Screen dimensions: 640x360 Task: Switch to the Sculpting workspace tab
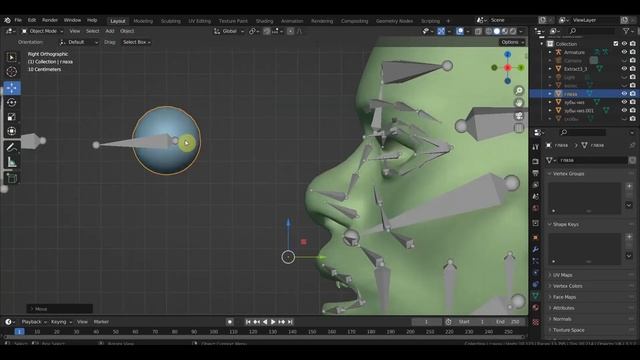pos(171,21)
